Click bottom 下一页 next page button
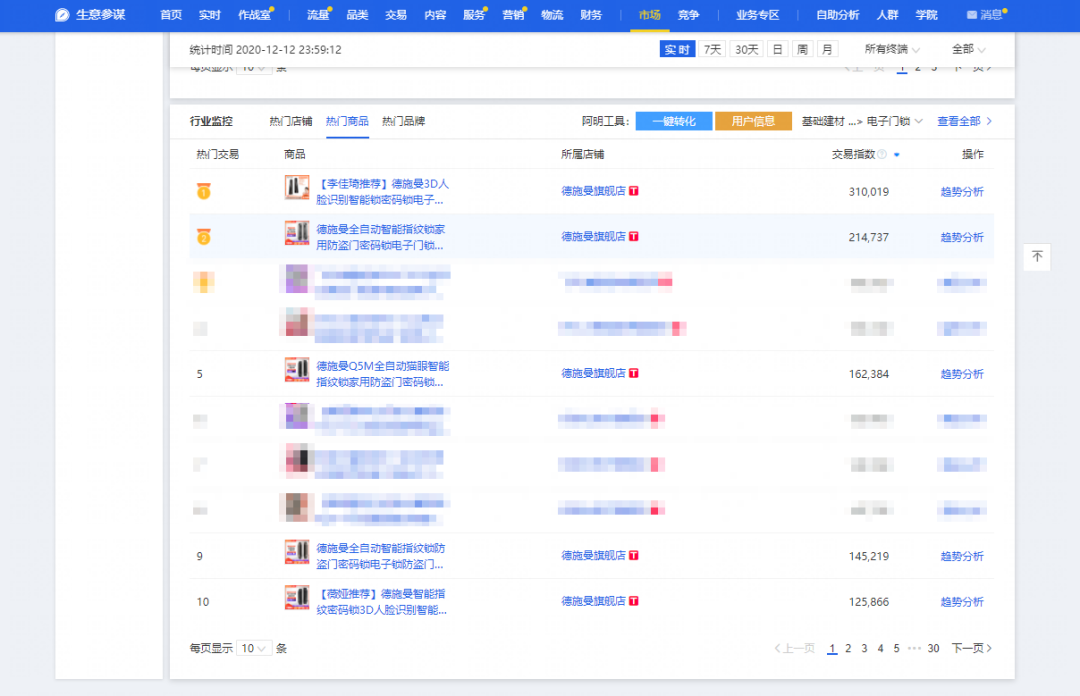Screen dimensions: 1080x696 pos(972,648)
